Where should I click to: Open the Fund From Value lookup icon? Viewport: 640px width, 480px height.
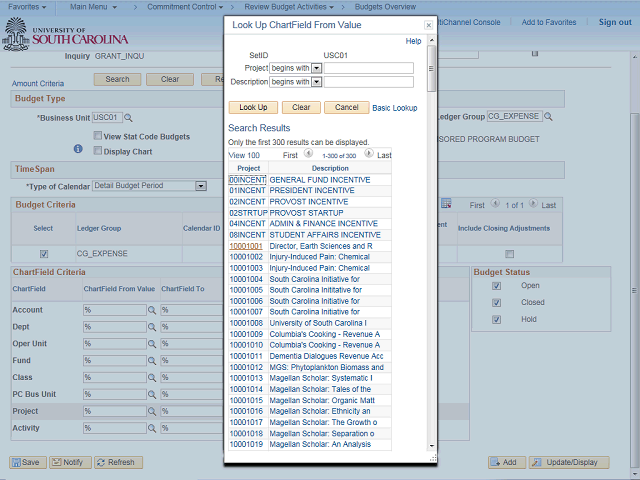pos(152,361)
